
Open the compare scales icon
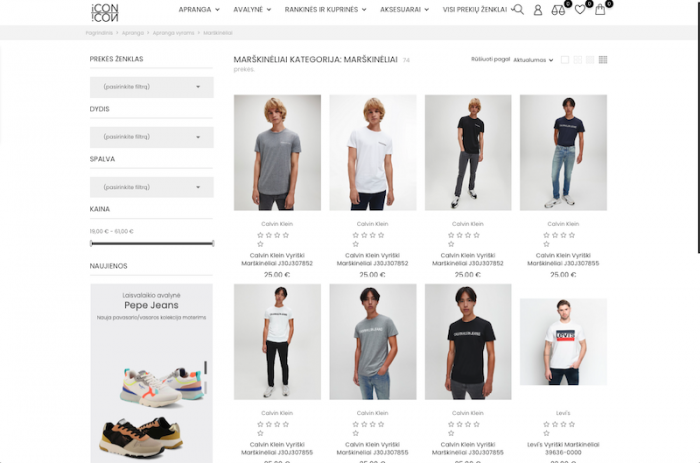558,10
